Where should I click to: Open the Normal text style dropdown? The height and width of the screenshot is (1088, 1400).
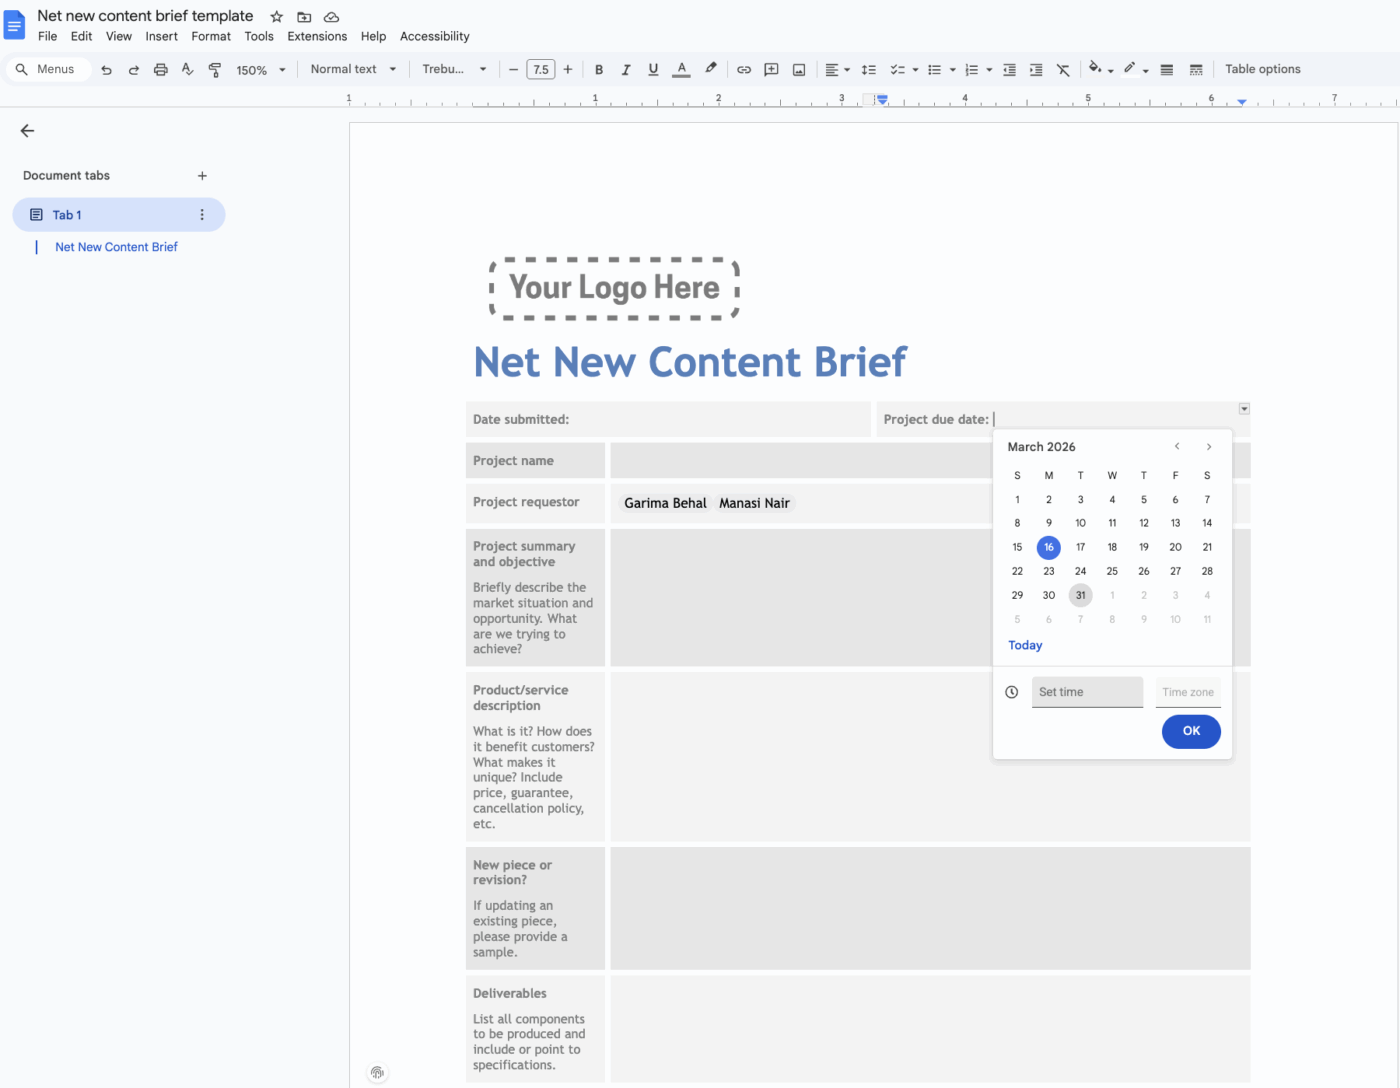tap(353, 69)
